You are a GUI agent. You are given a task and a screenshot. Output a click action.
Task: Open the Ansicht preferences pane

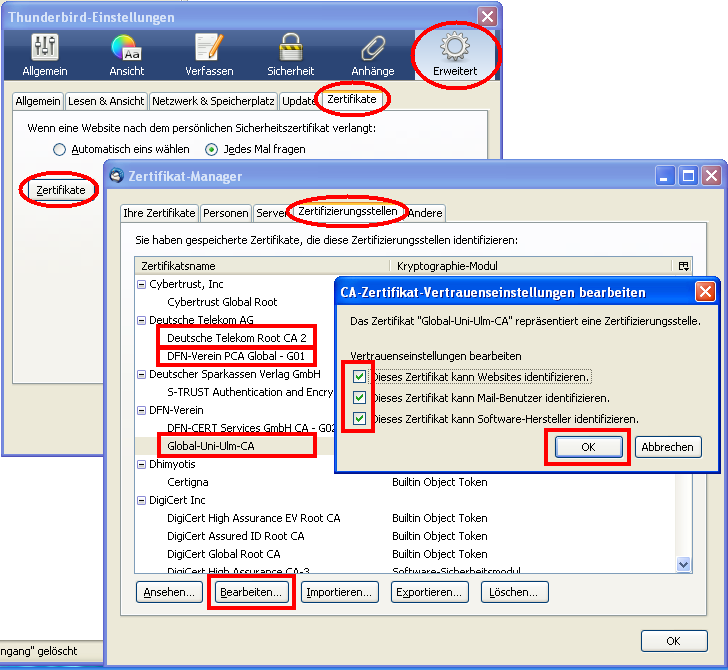(x=126, y=55)
